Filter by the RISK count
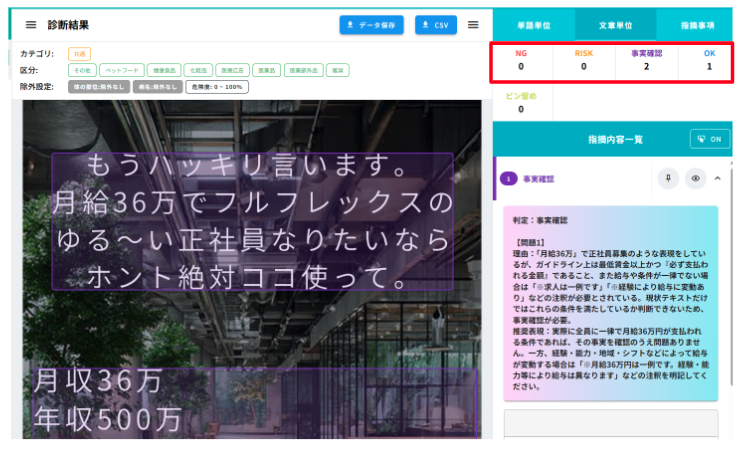Viewport: 741px width, 449px height. click(584, 60)
